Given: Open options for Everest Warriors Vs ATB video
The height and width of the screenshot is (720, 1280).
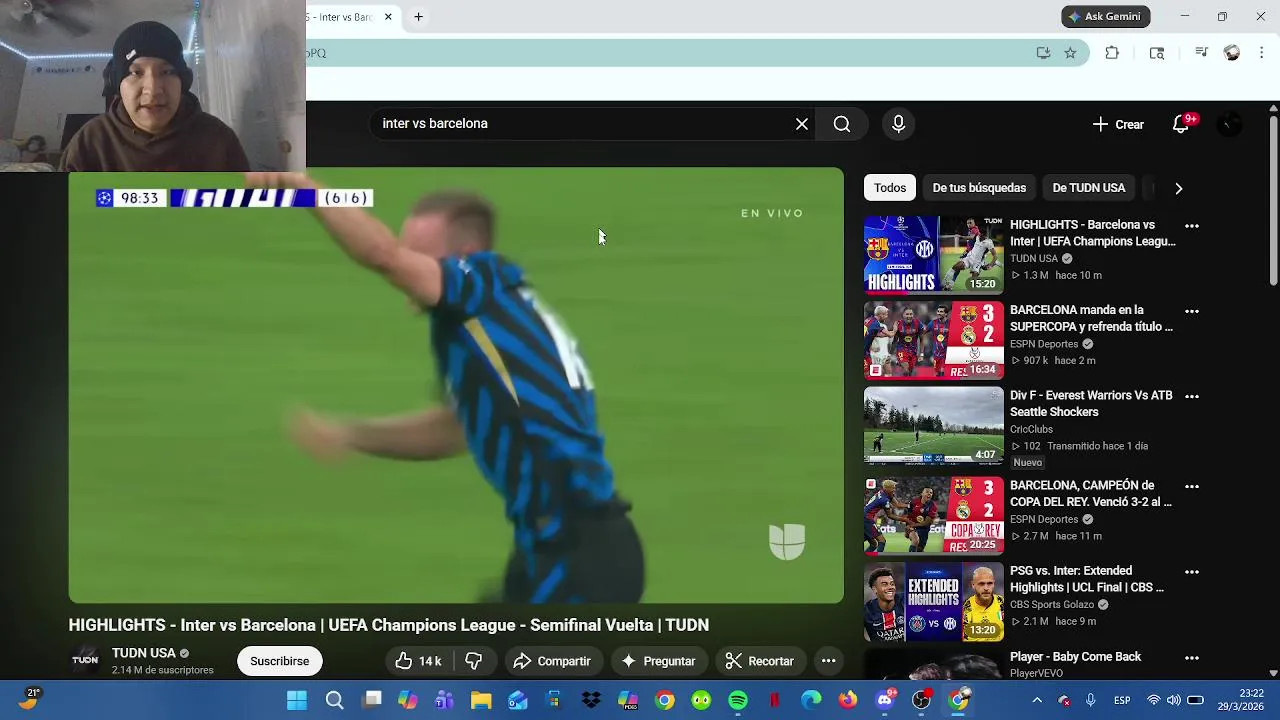Looking at the screenshot, I should 1191,396.
